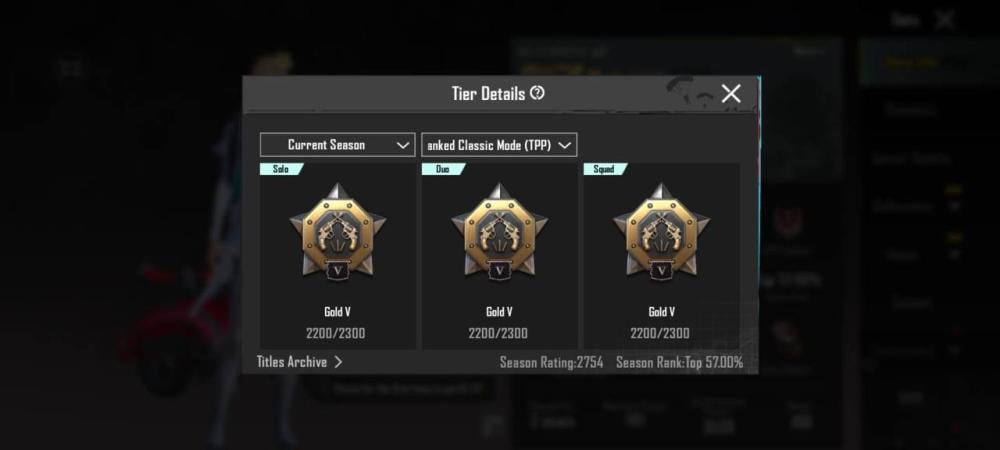
Task: Open the Current Season dropdown
Action: 337,145
